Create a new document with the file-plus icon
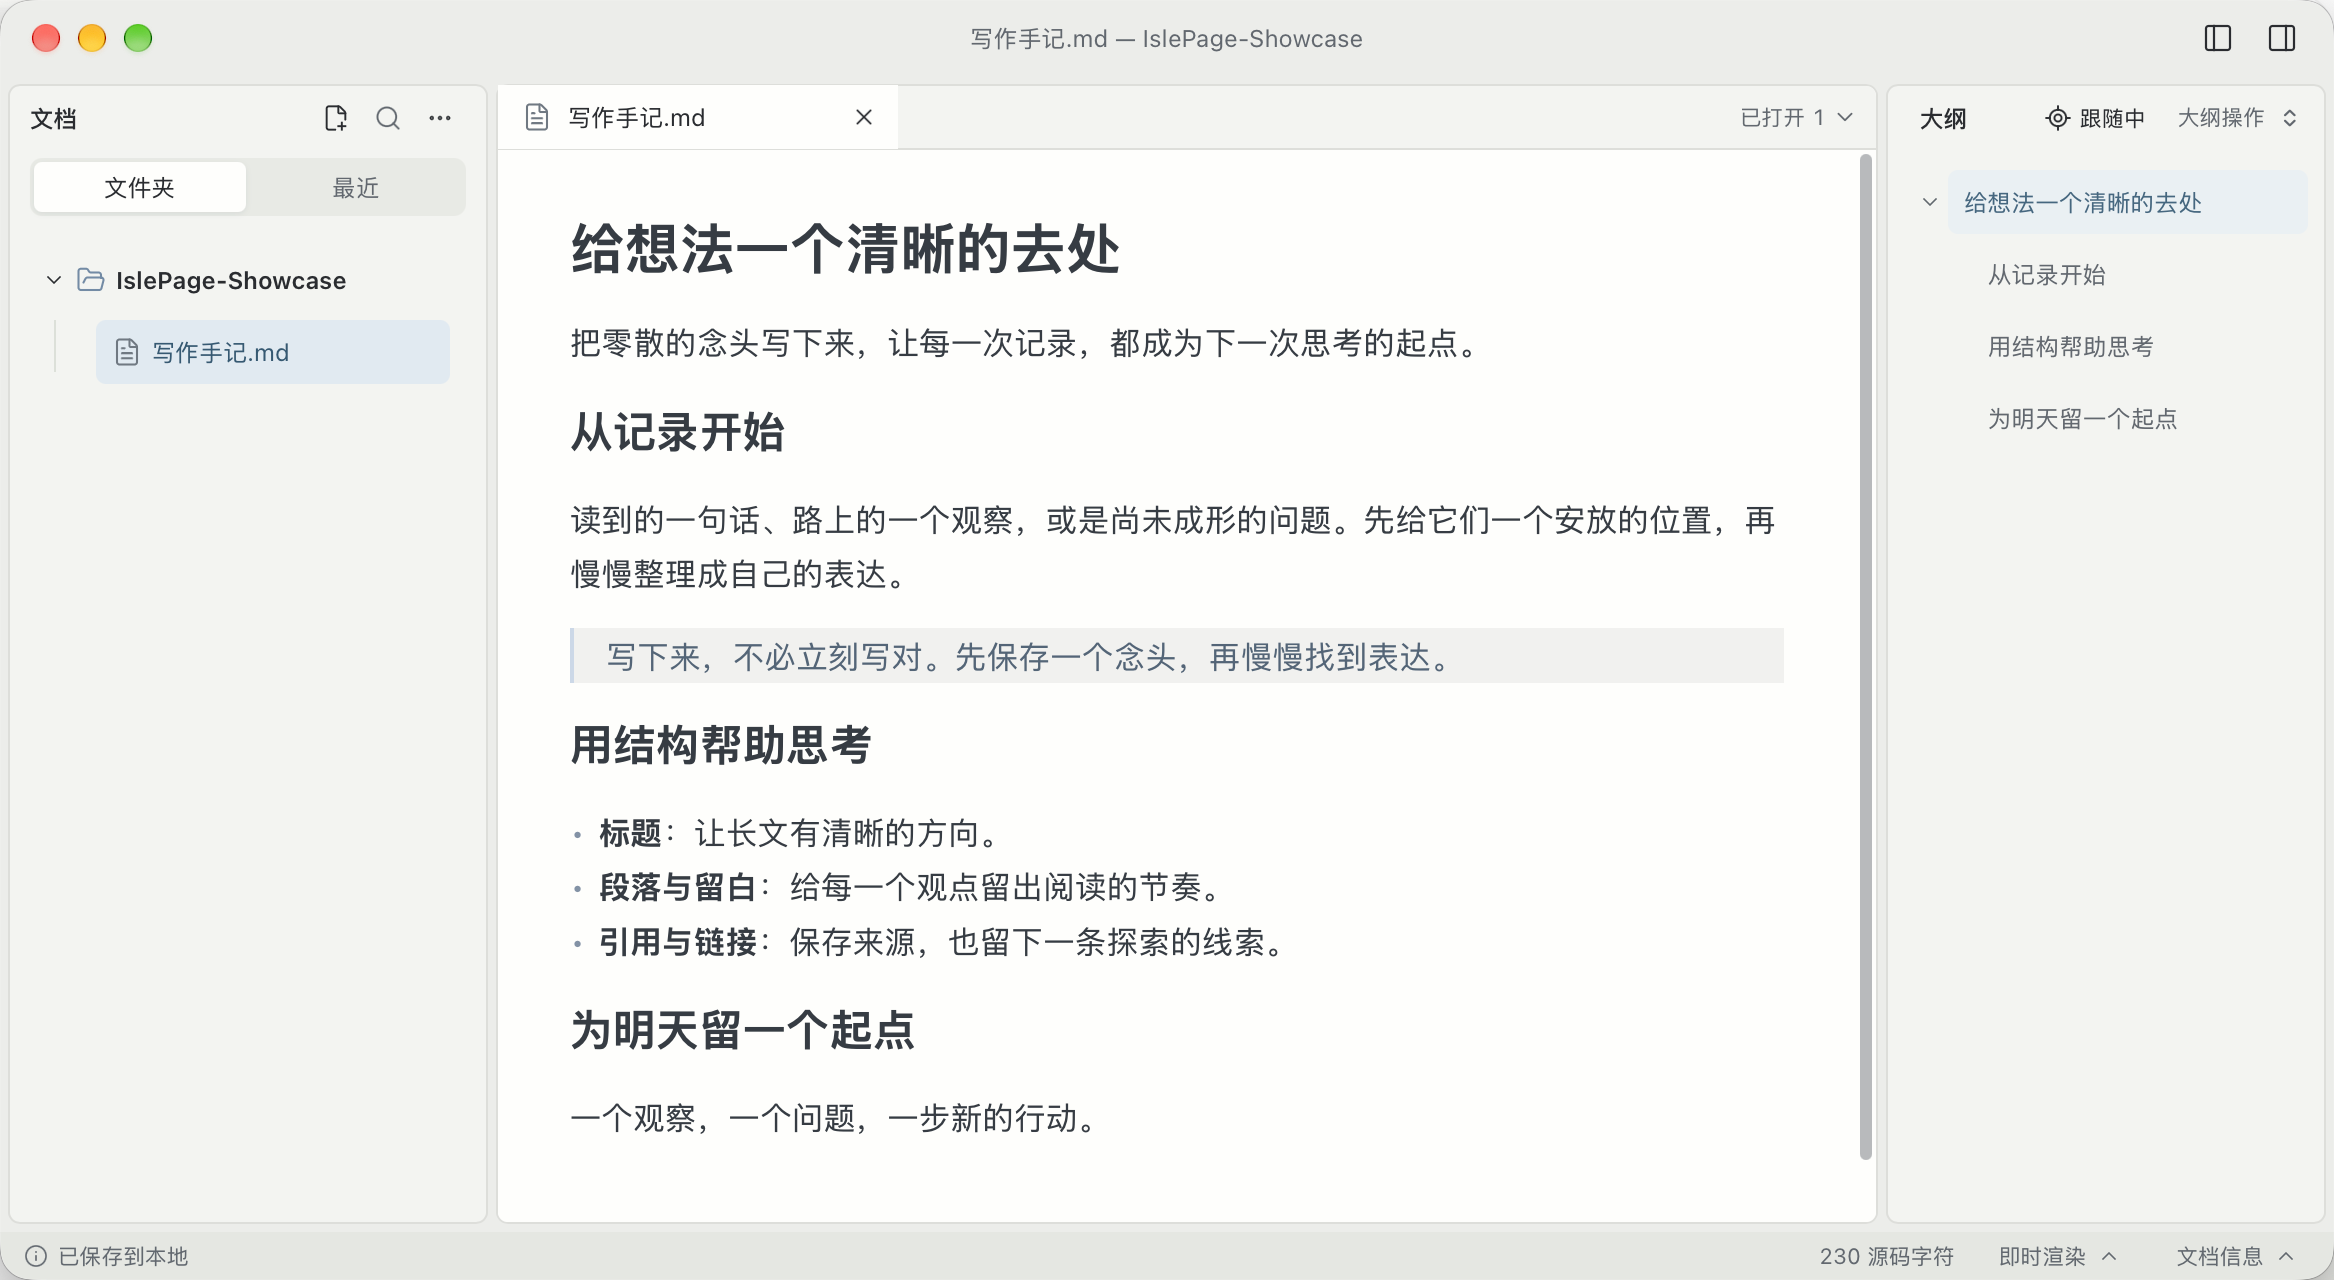Viewport: 2334px width, 1280px height. click(336, 118)
